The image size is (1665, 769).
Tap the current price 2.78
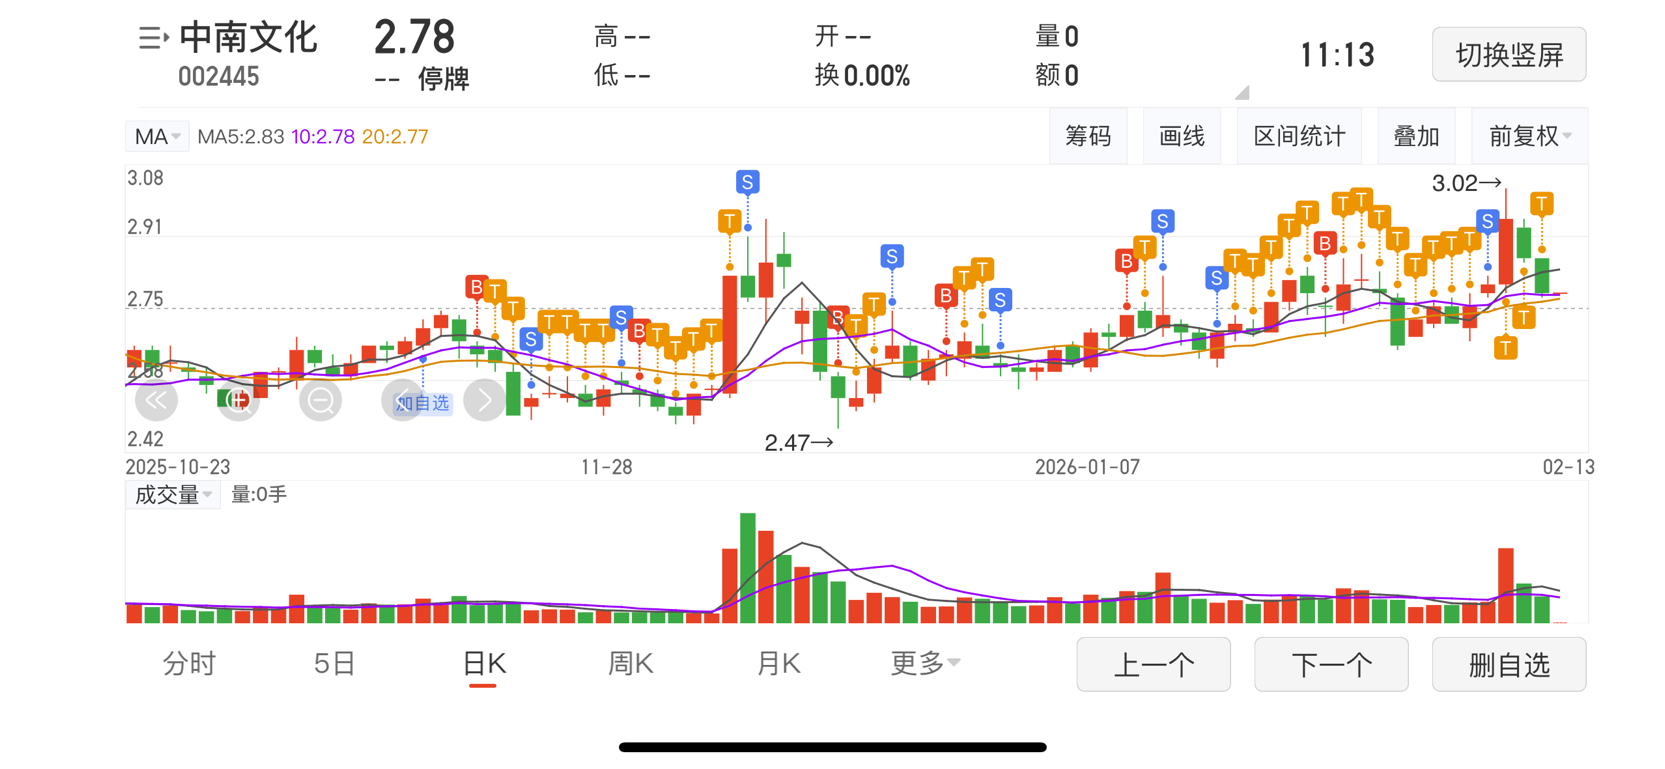coord(414,38)
